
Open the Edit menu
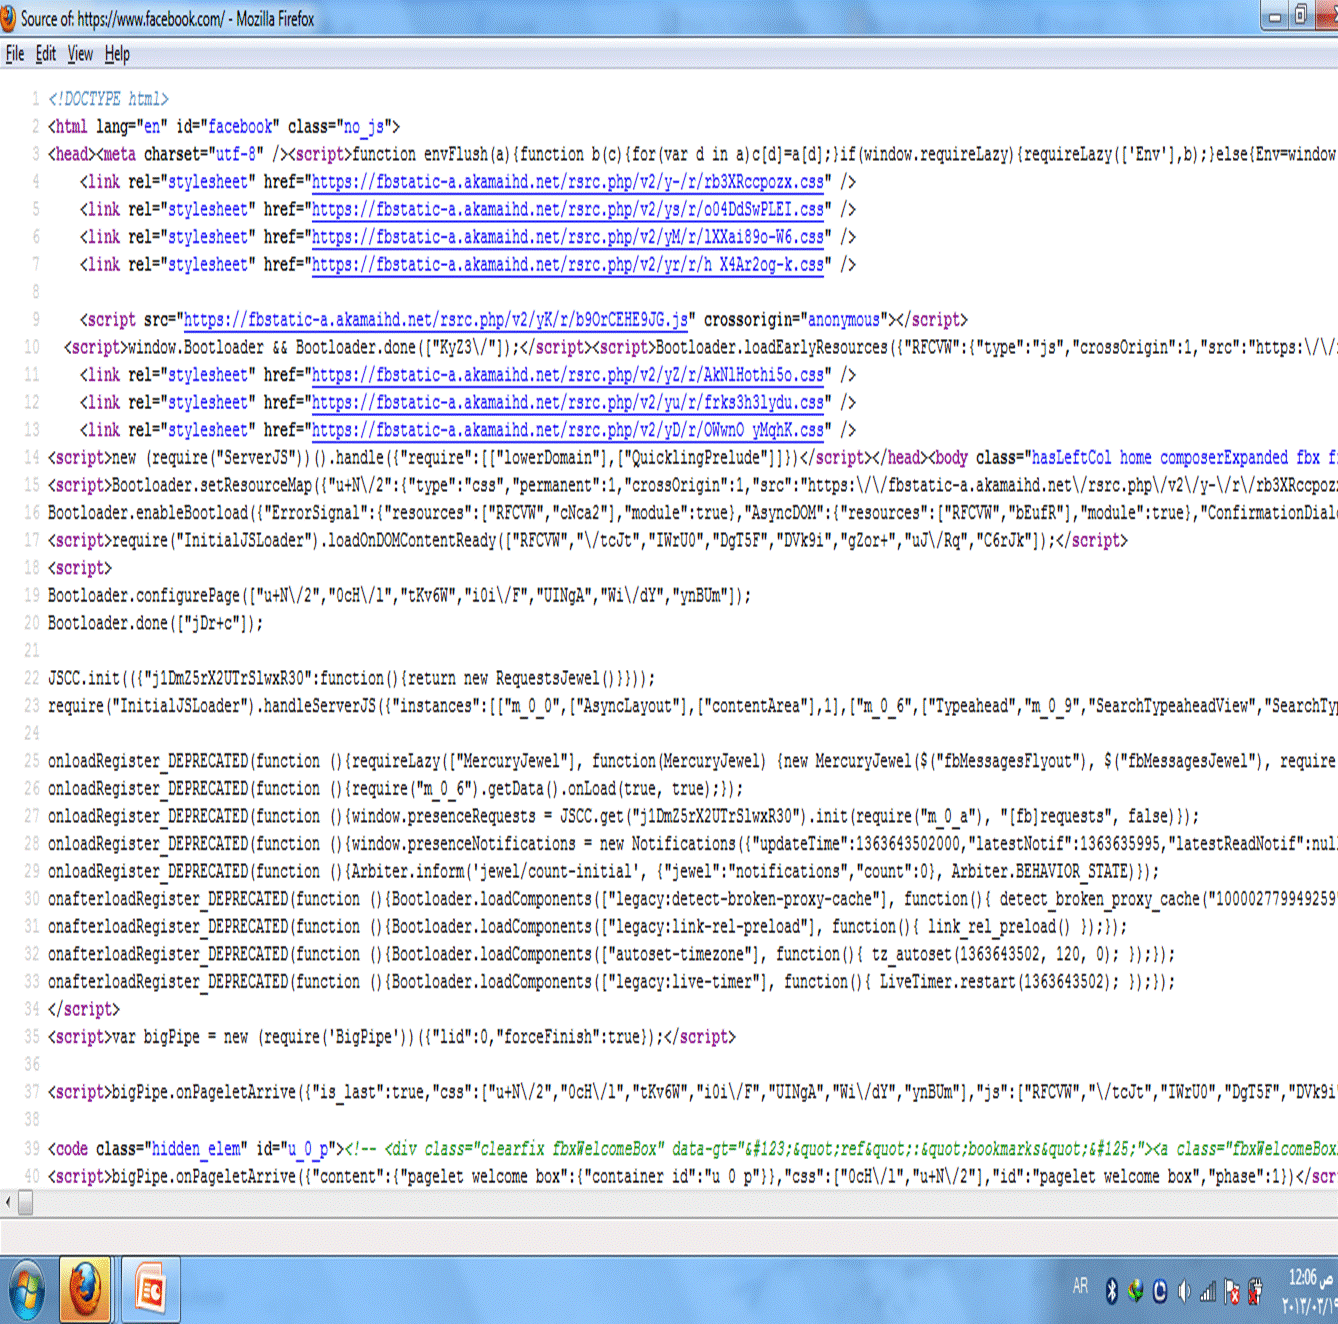[x=46, y=54]
